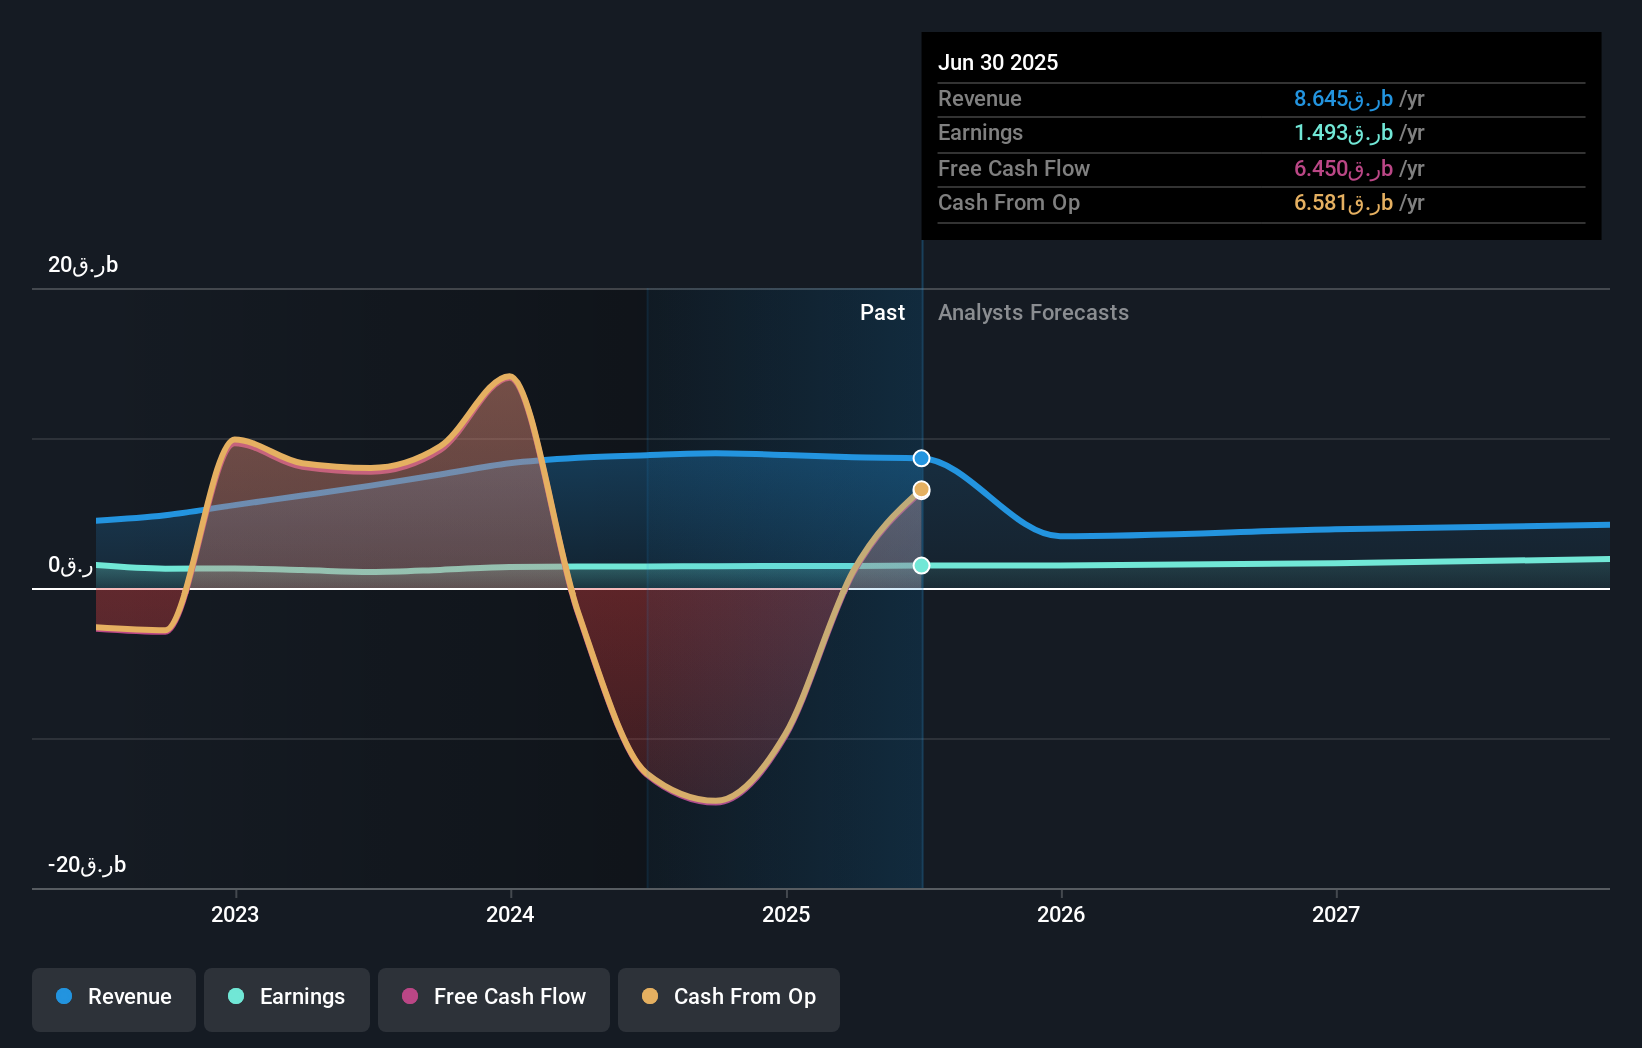
Task: Toggle the Cash From Op legend button
Action: point(729,999)
